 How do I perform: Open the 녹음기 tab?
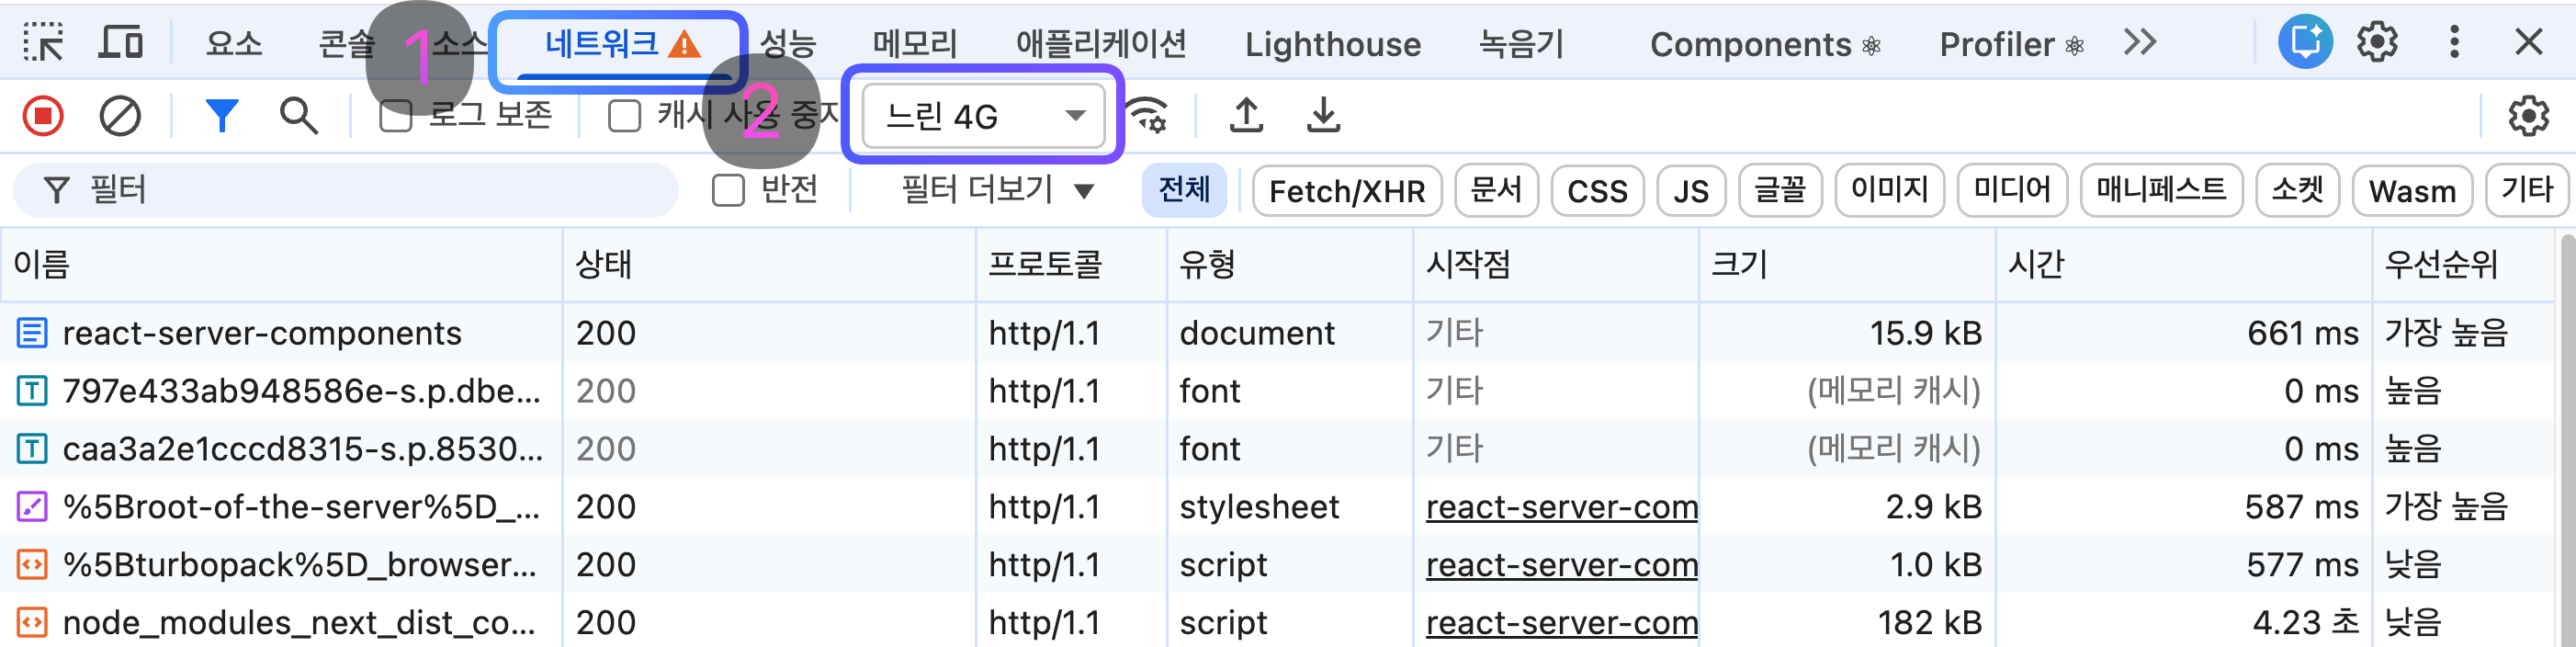point(1521,44)
